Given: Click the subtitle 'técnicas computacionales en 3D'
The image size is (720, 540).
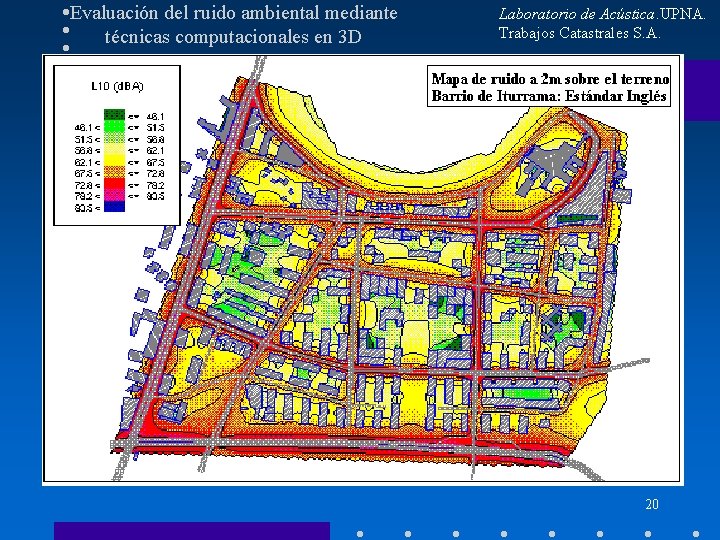Looking at the screenshot, I should tap(233, 36).
